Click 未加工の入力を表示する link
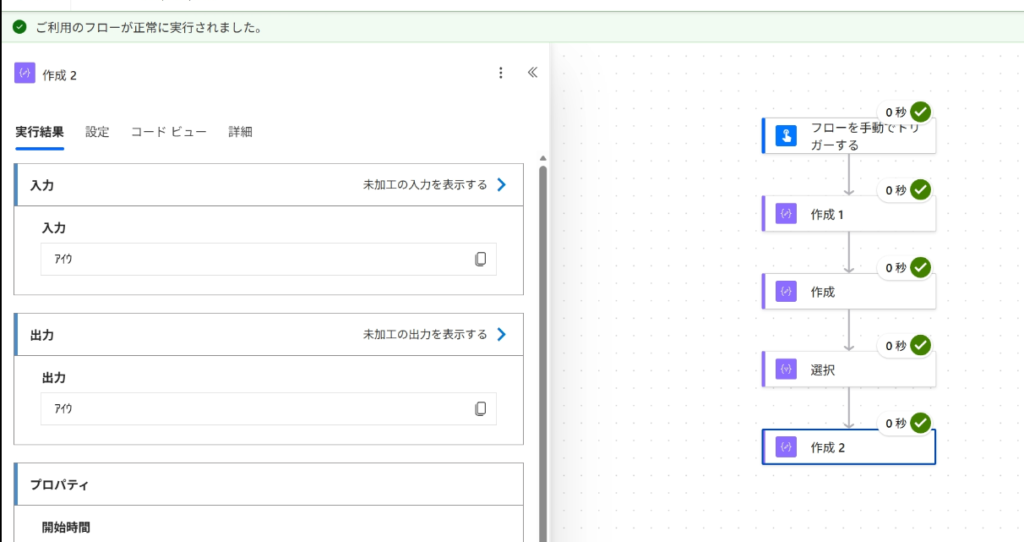Image resolution: width=1024 pixels, height=542 pixels. 425,185
